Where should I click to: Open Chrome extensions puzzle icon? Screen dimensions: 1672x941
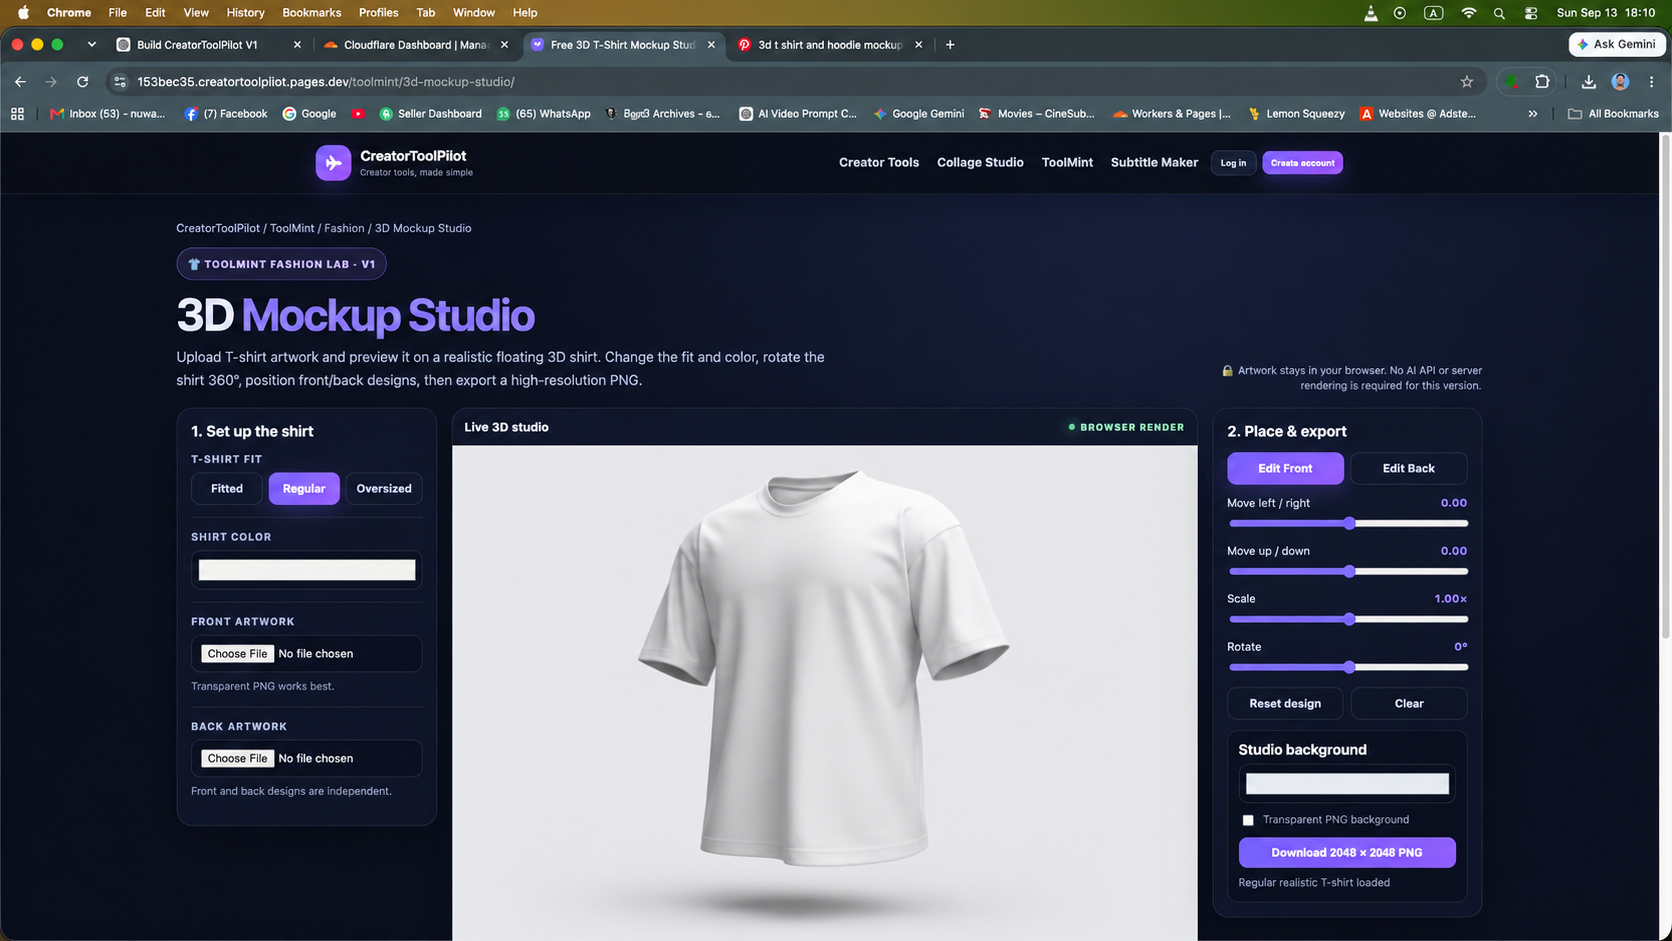coord(1542,82)
